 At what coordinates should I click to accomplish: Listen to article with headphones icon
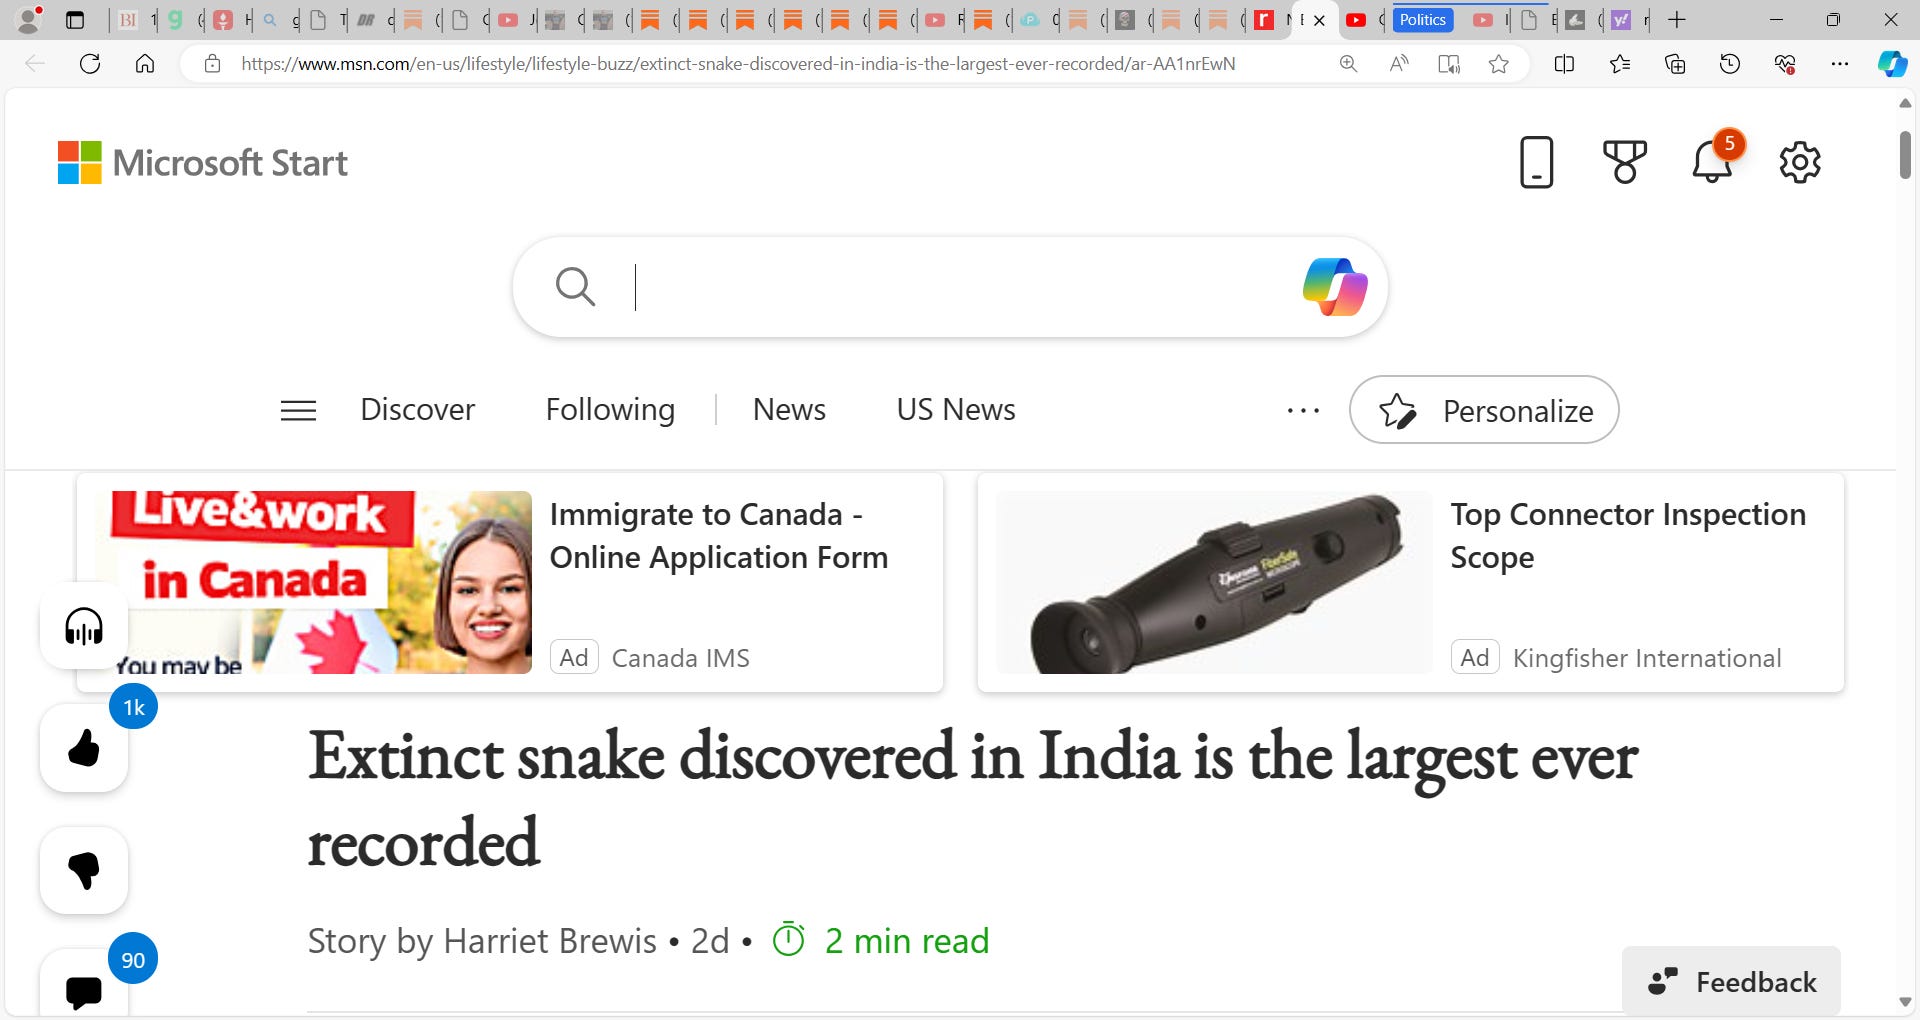click(x=84, y=626)
